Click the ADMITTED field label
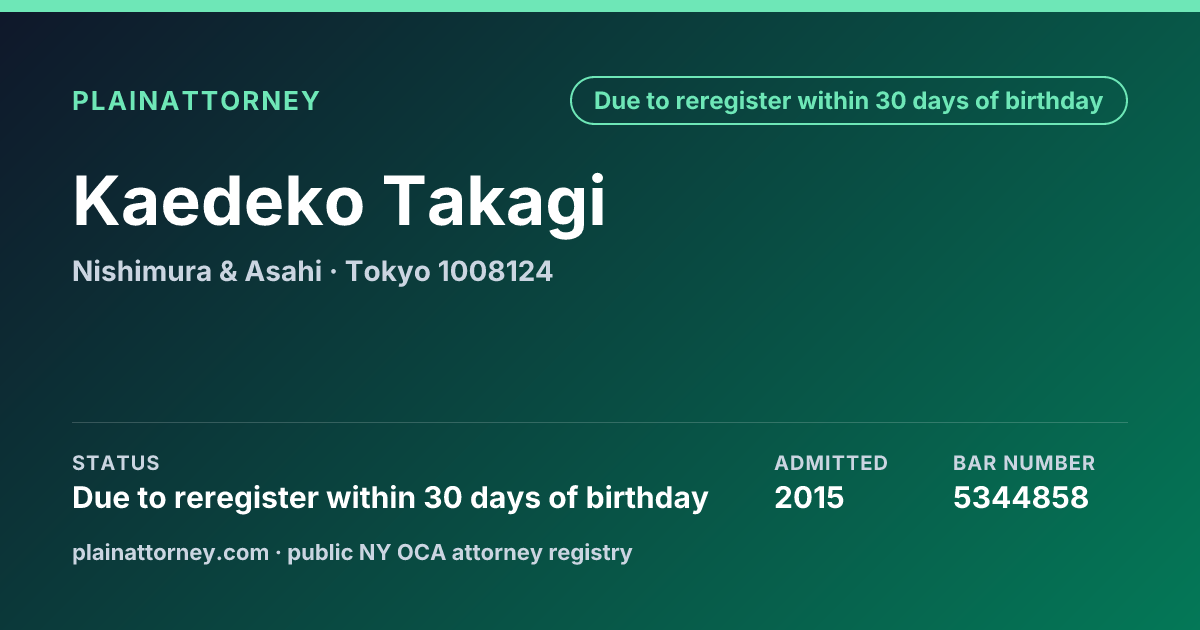 [831, 463]
